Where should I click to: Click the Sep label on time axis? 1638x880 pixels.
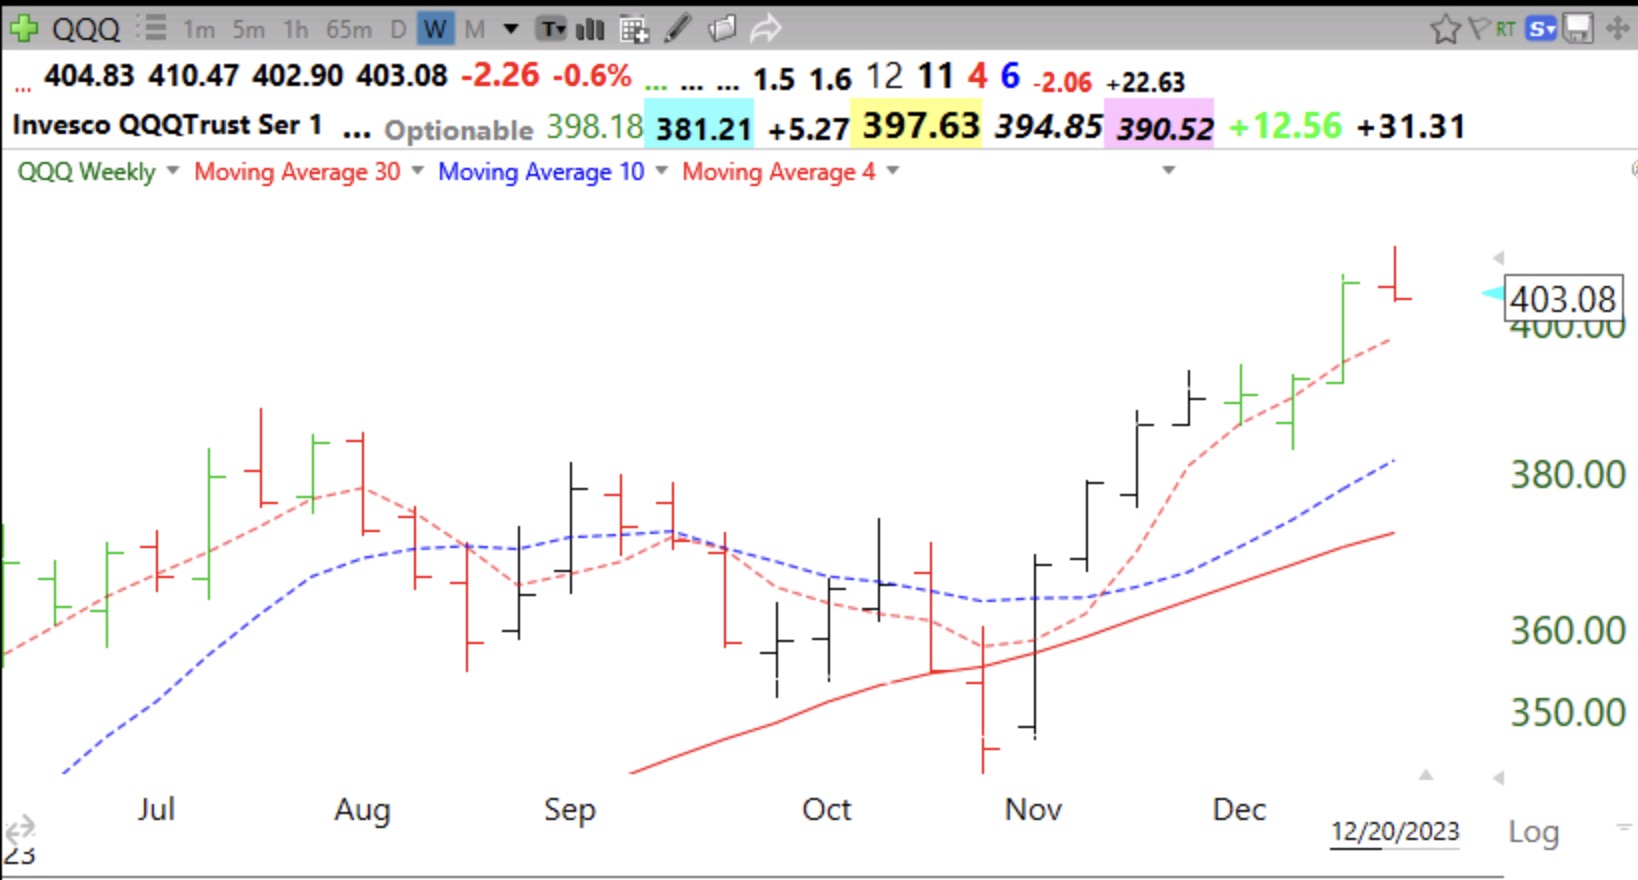click(569, 809)
